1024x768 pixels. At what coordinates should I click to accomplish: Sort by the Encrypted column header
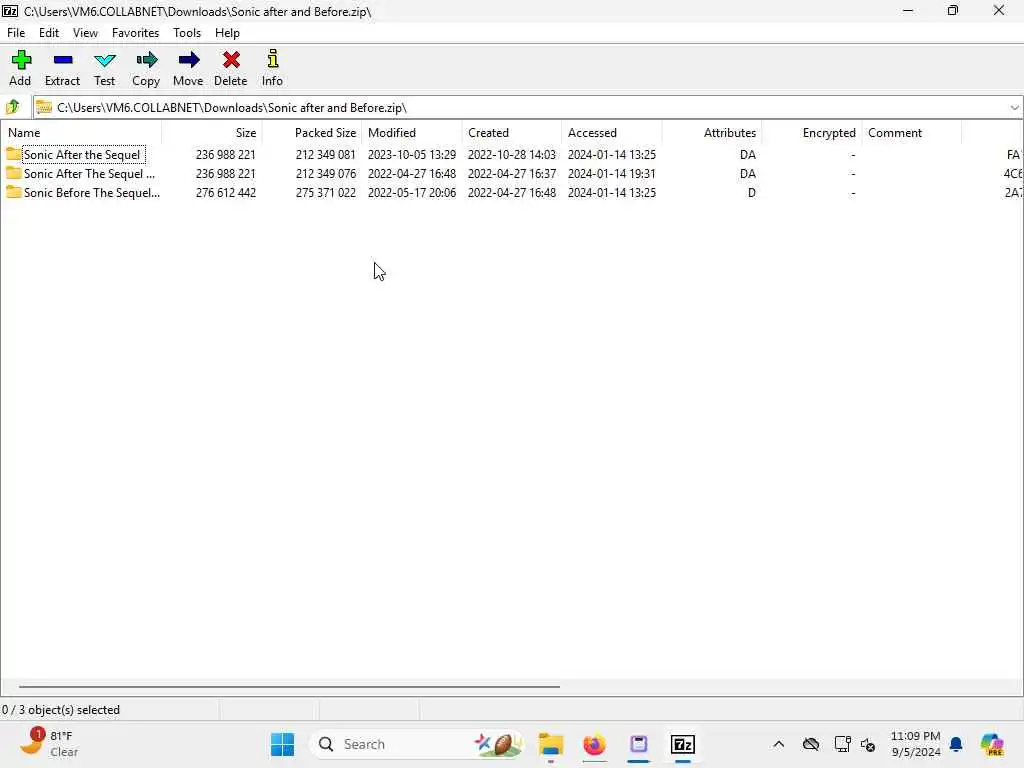tap(812, 133)
